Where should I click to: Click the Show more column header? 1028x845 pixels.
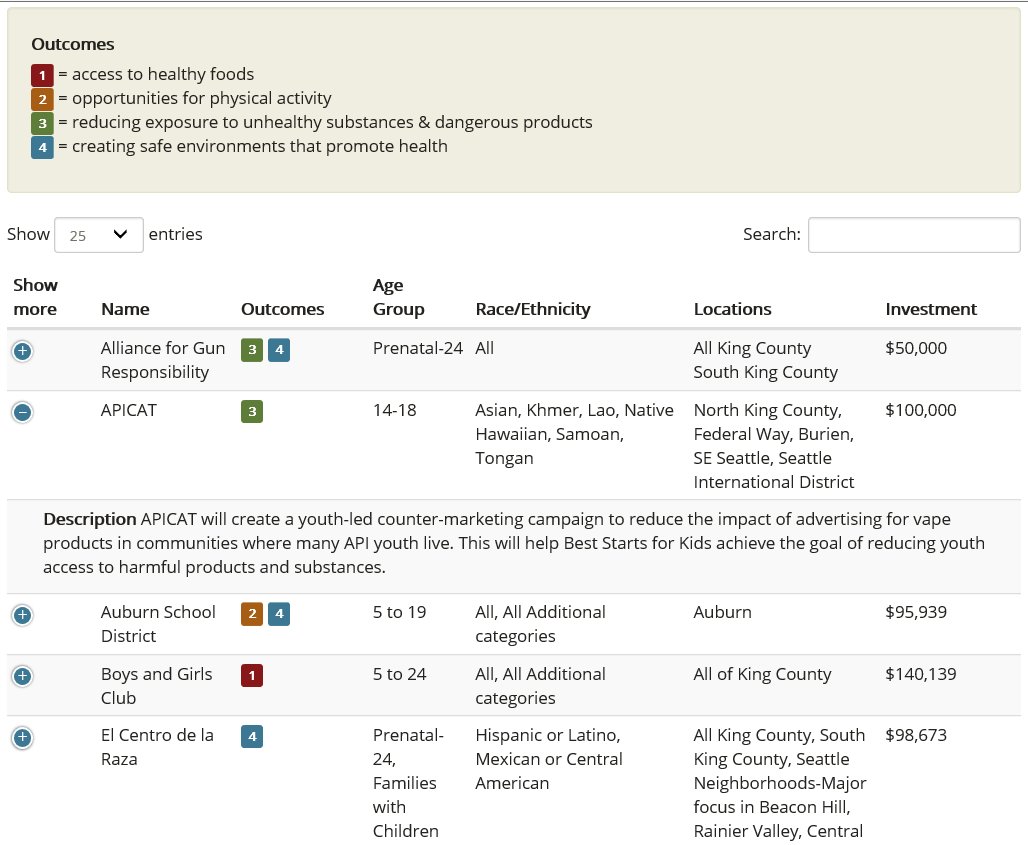tap(35, 297)
